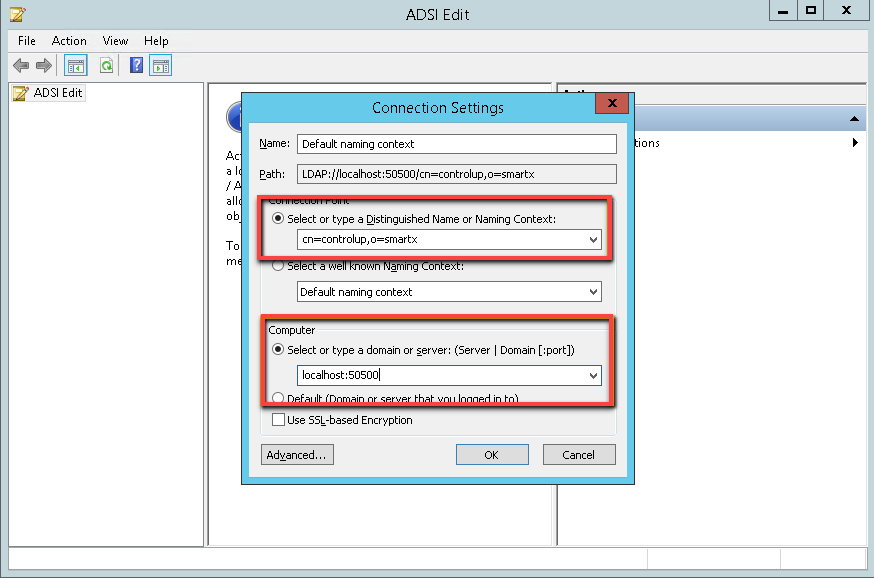The image size is (874, 578).
Task: Click the ADSI Edit app icon in title bar
Action: (17, 14)
